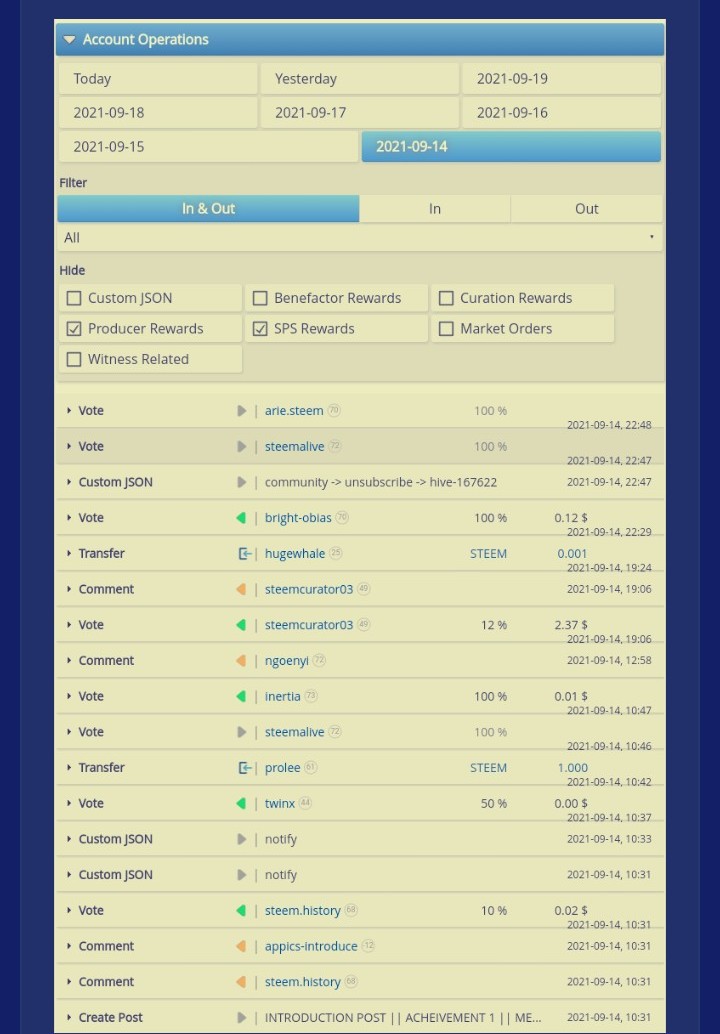Open steem.history link in Comment row
Screen dimensions: 720x1034
[x=303, y=981]
